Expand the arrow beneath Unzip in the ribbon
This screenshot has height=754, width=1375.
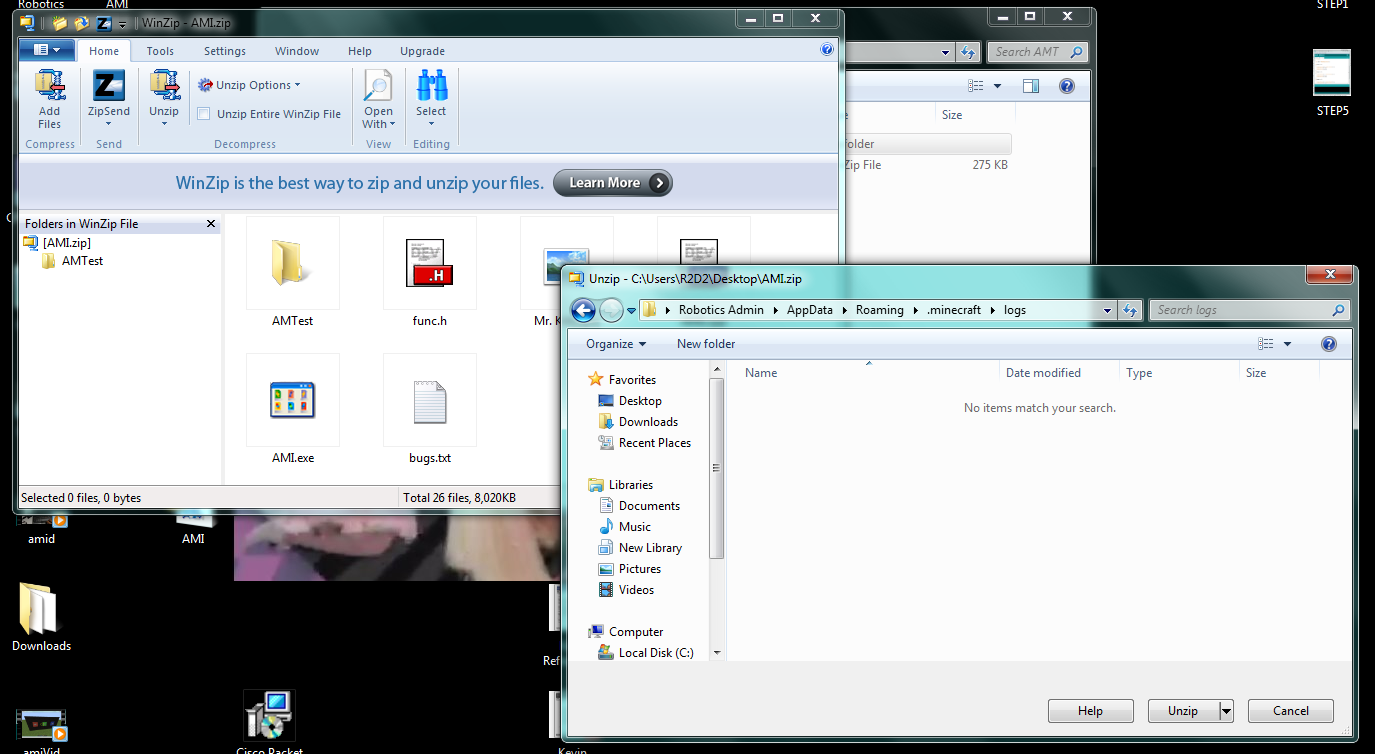tap(164, 126)
